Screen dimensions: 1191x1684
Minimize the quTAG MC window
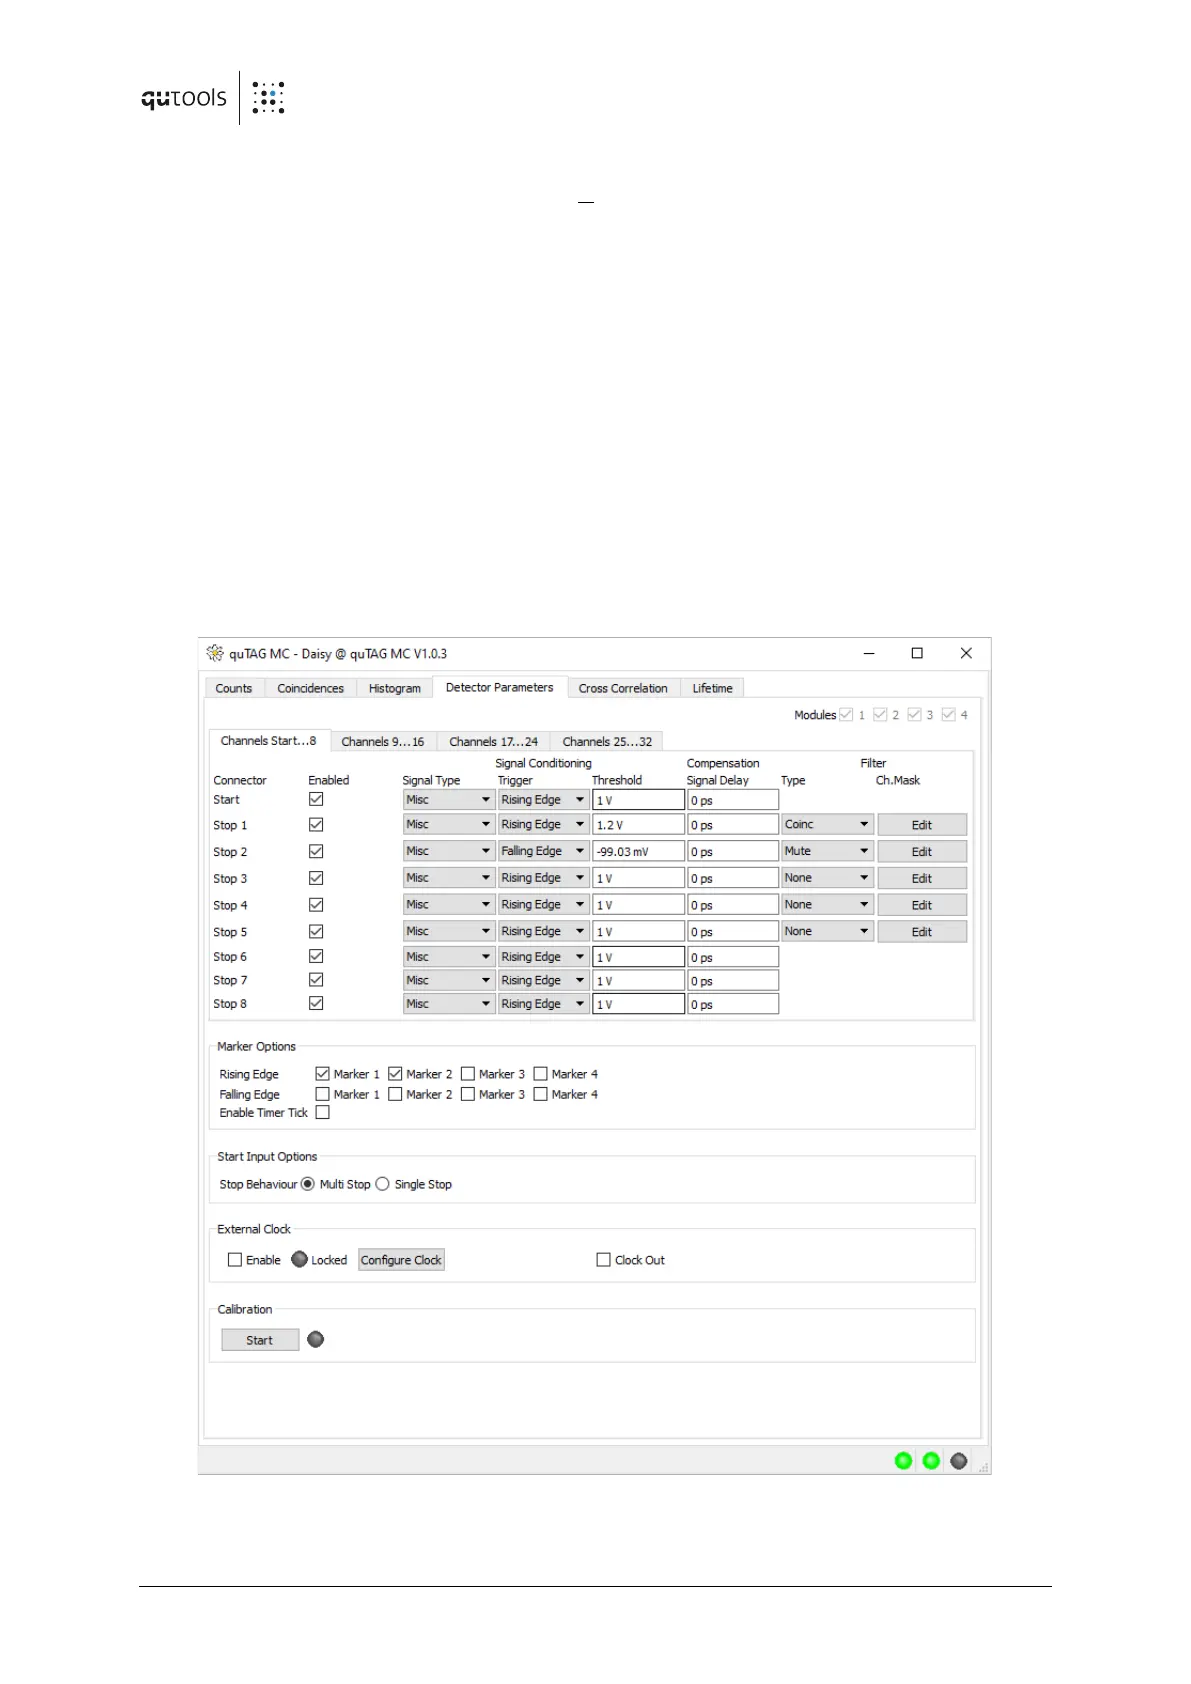click(x=869, y=653)
